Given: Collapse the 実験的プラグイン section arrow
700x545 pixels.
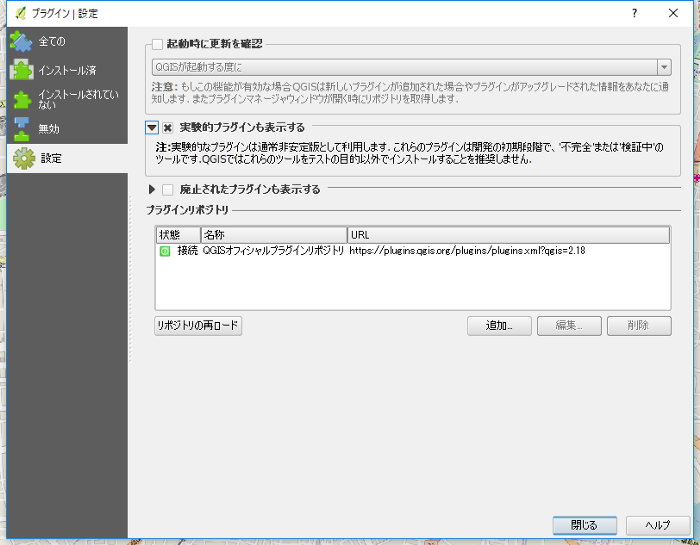Looking at the screenshot, I should (x=152, y=128).
